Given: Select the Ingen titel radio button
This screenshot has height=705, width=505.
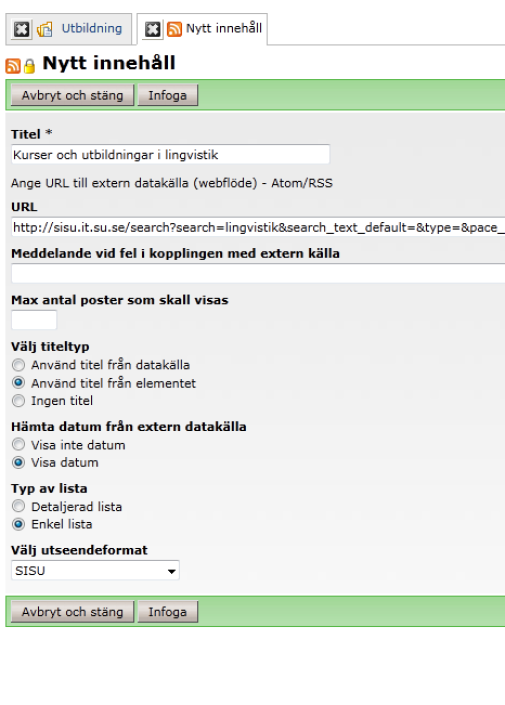Looking at the screenshot, I should (x=18, y=401).
